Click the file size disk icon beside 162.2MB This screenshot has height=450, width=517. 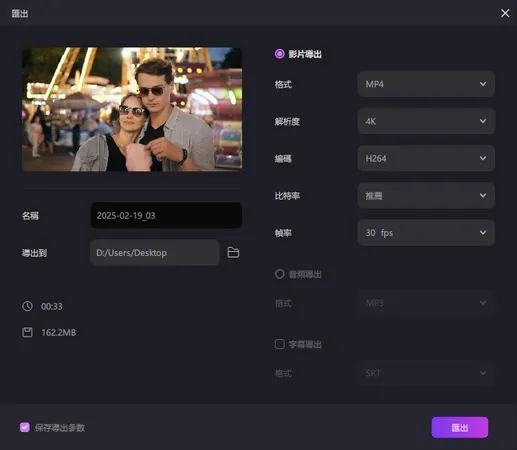click(x=27, y=332)
